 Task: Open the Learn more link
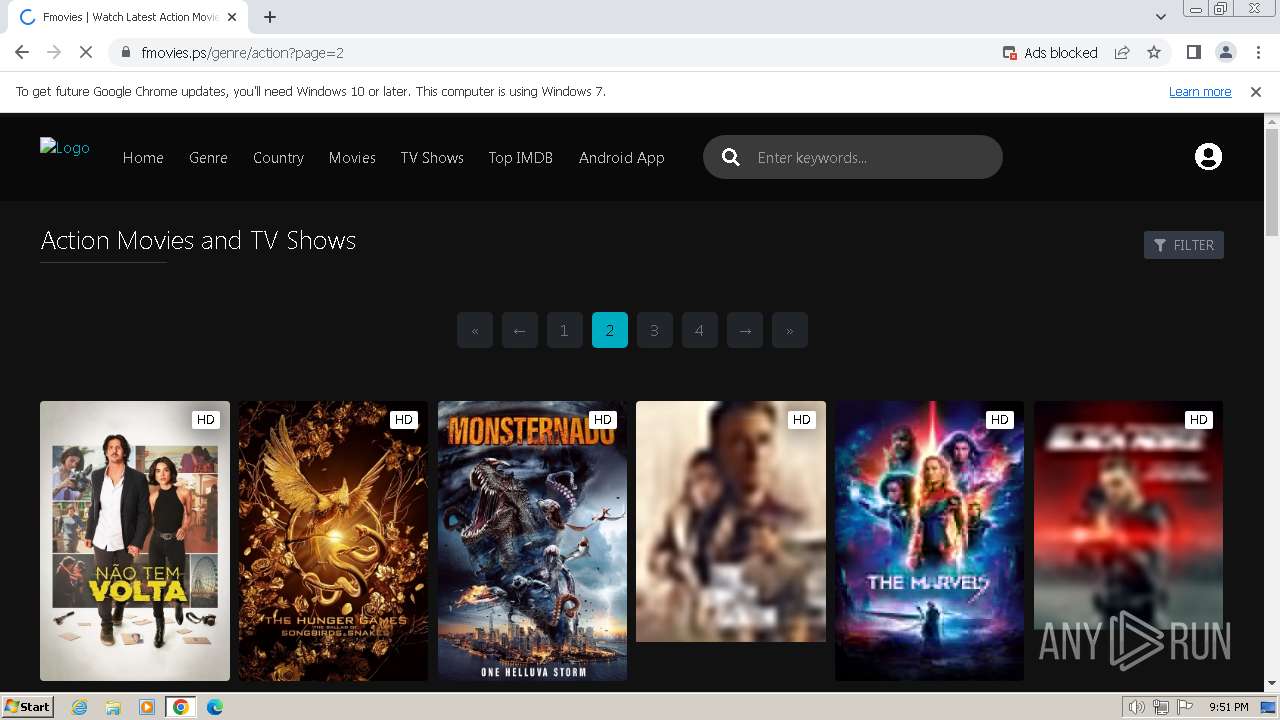coord(1200,92)
